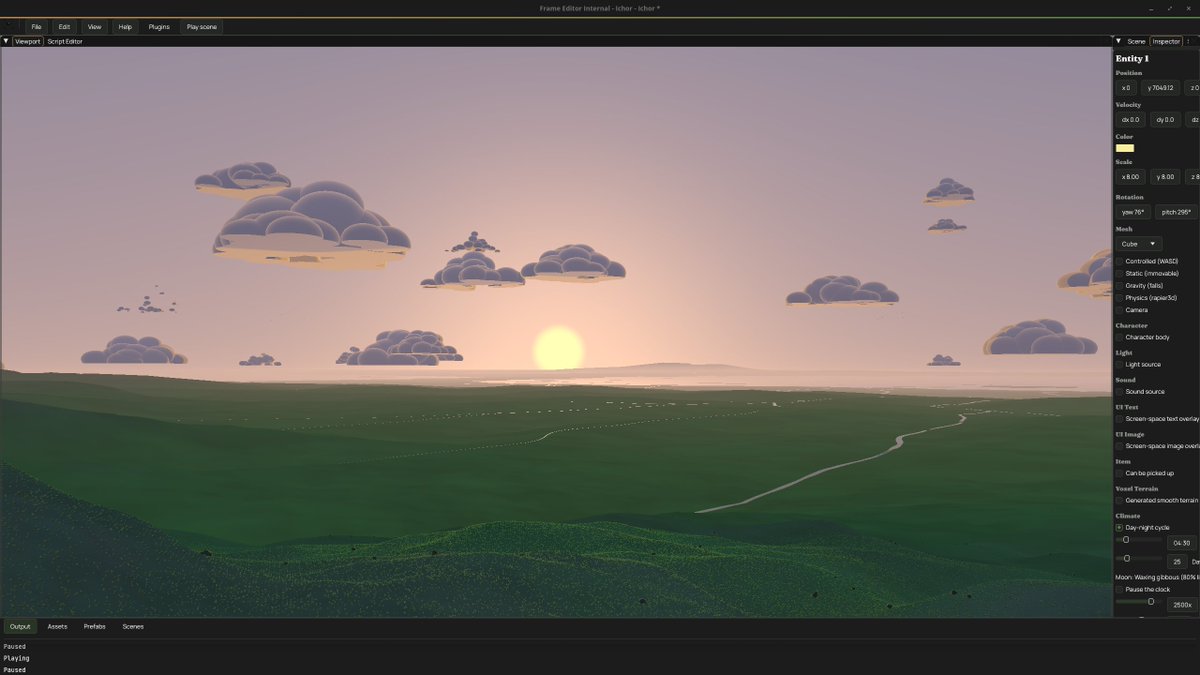1200x675 pixels.
Task: Toggle Pause the clock checkbox
Action: 1119,589
